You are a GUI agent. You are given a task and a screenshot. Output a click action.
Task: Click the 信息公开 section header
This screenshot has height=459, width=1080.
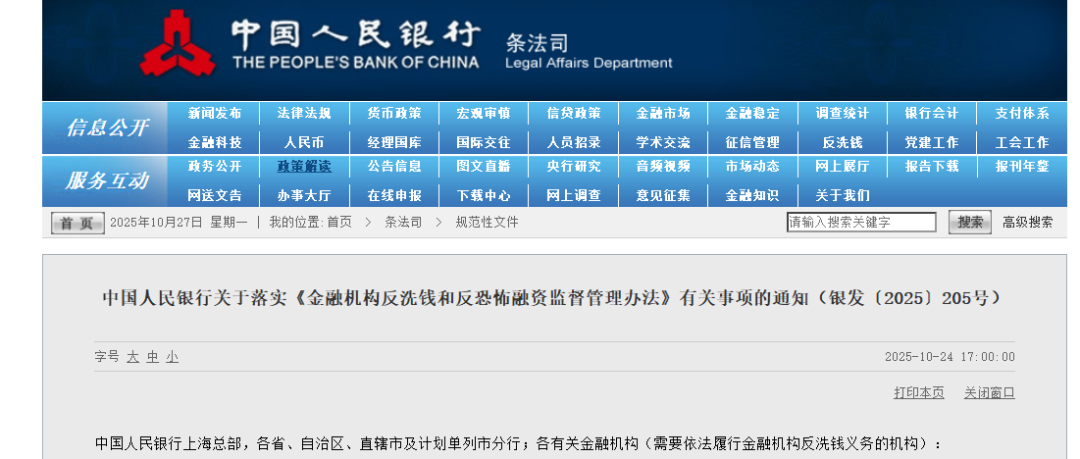tap(105, 128)
